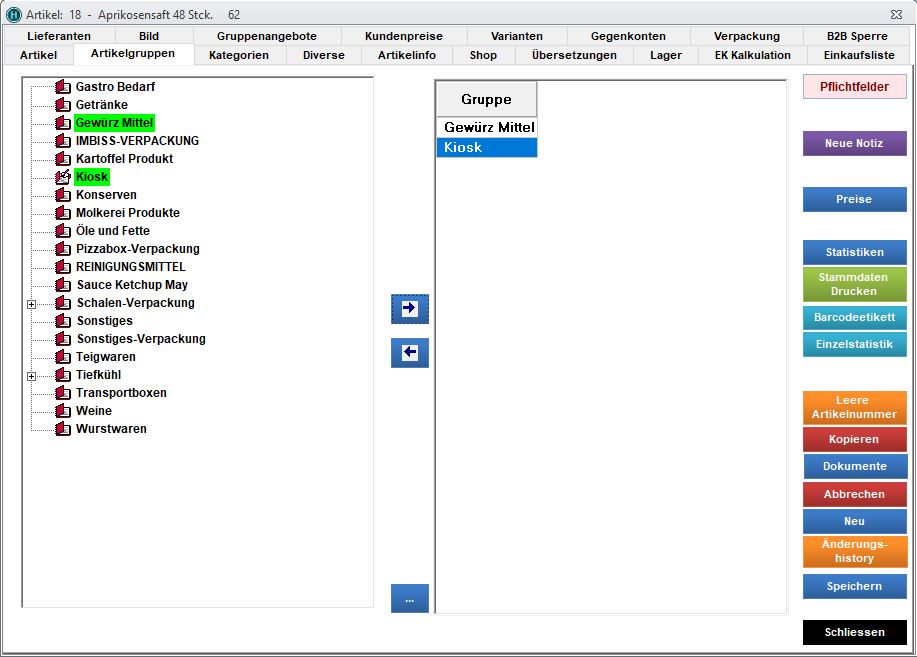Open the EK Kalkulation tab
Screen dimensions: 917x657
coord(752,55)
